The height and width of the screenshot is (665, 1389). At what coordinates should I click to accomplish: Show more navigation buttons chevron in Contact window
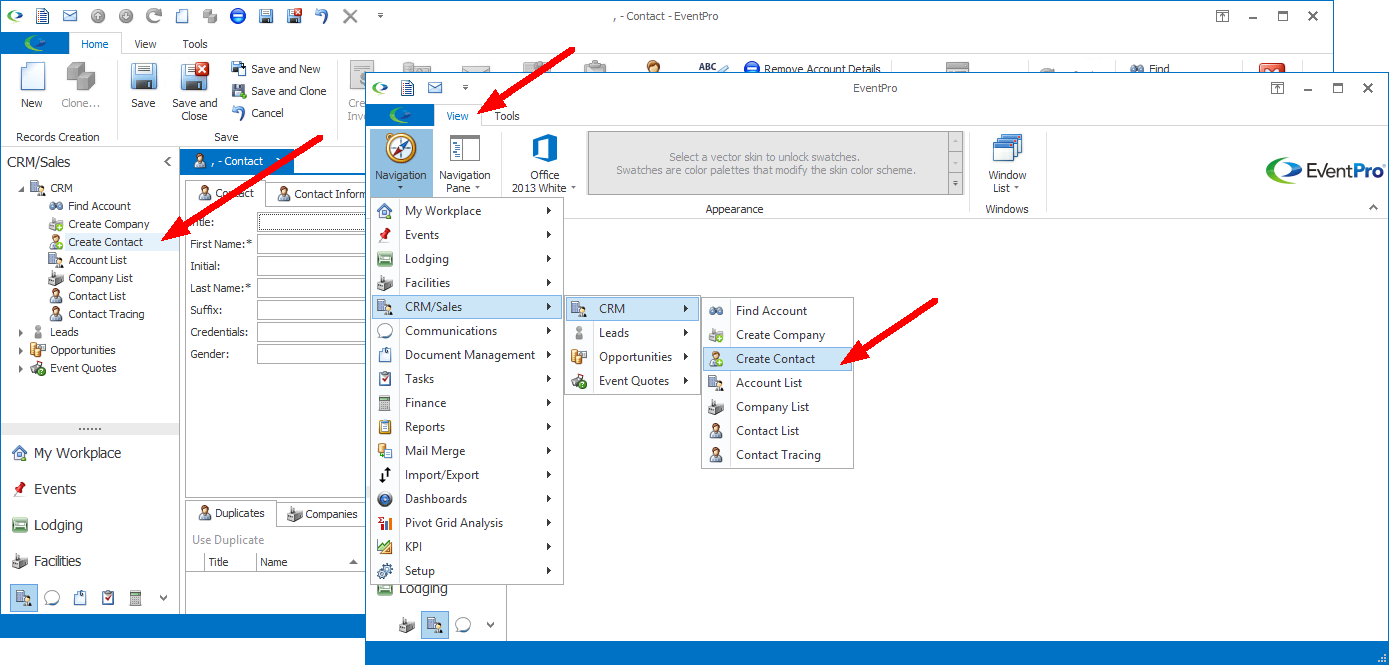[164, 598]
